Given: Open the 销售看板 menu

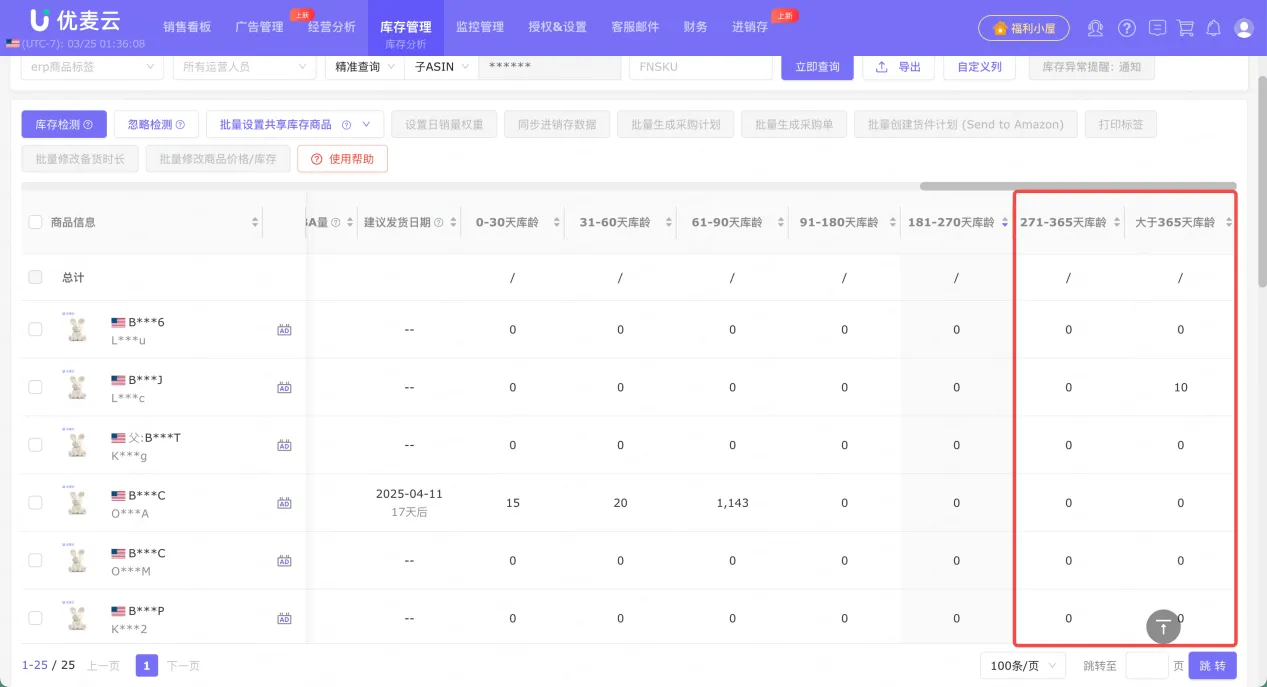Looking at the screenshot, I should tap(187, 27).
